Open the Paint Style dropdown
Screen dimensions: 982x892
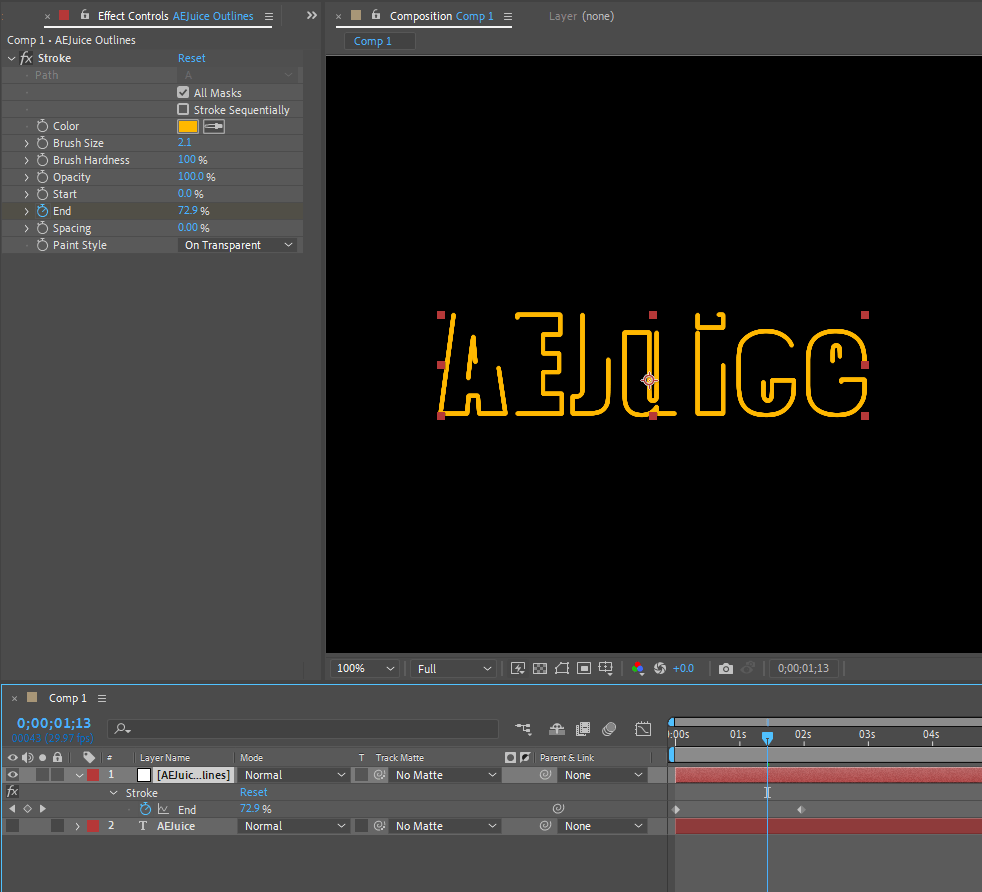click(x=238, y=245)
